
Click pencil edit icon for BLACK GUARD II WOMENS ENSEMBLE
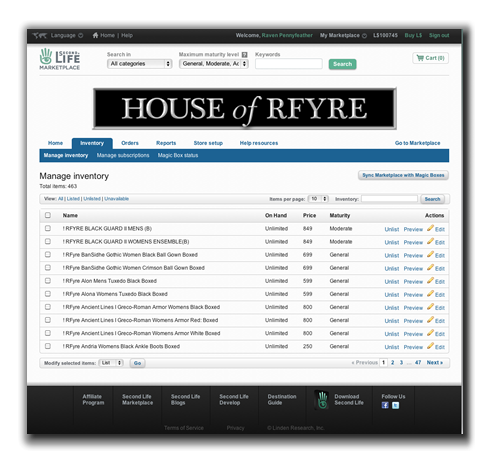click(x=430, y=241)
